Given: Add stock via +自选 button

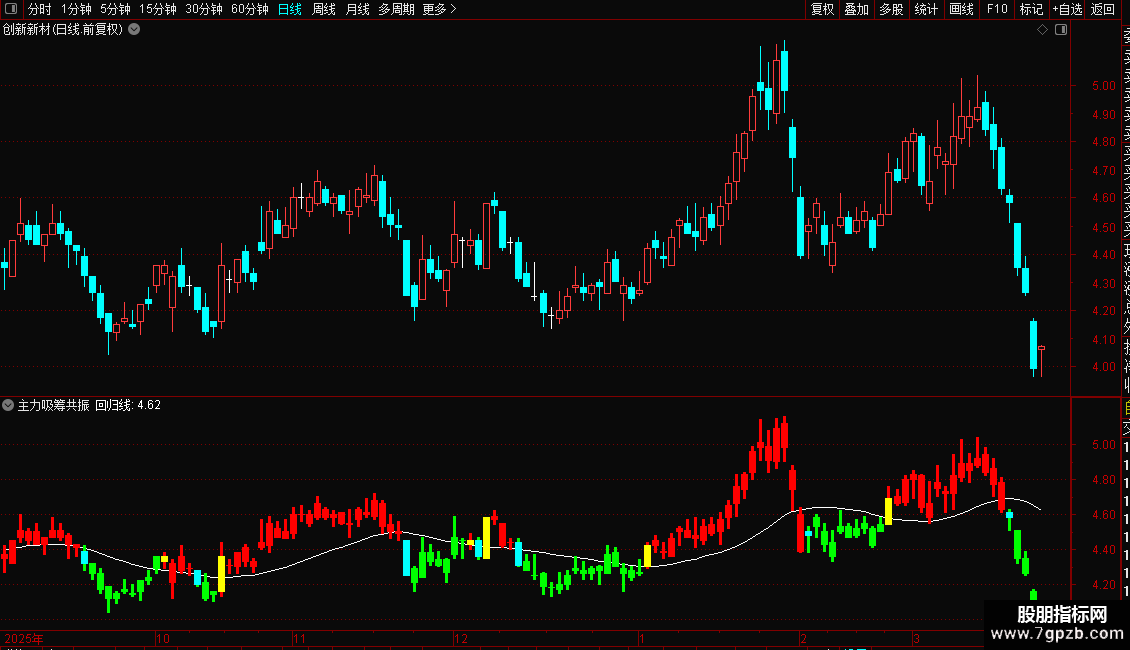Looking at the screenshot, I should [1067, 9].
